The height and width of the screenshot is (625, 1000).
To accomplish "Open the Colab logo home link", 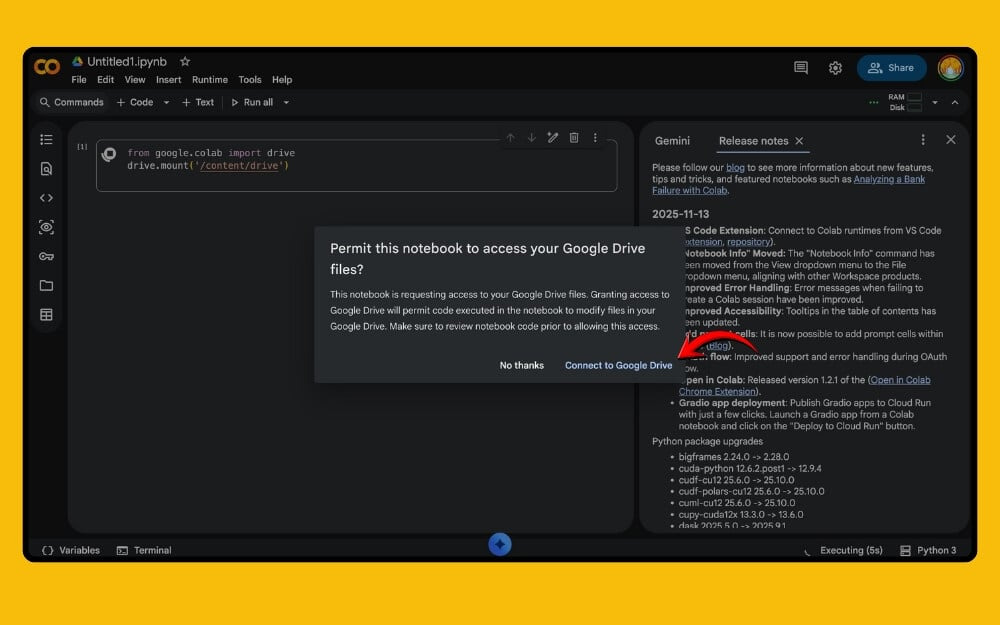I will 47,66.
